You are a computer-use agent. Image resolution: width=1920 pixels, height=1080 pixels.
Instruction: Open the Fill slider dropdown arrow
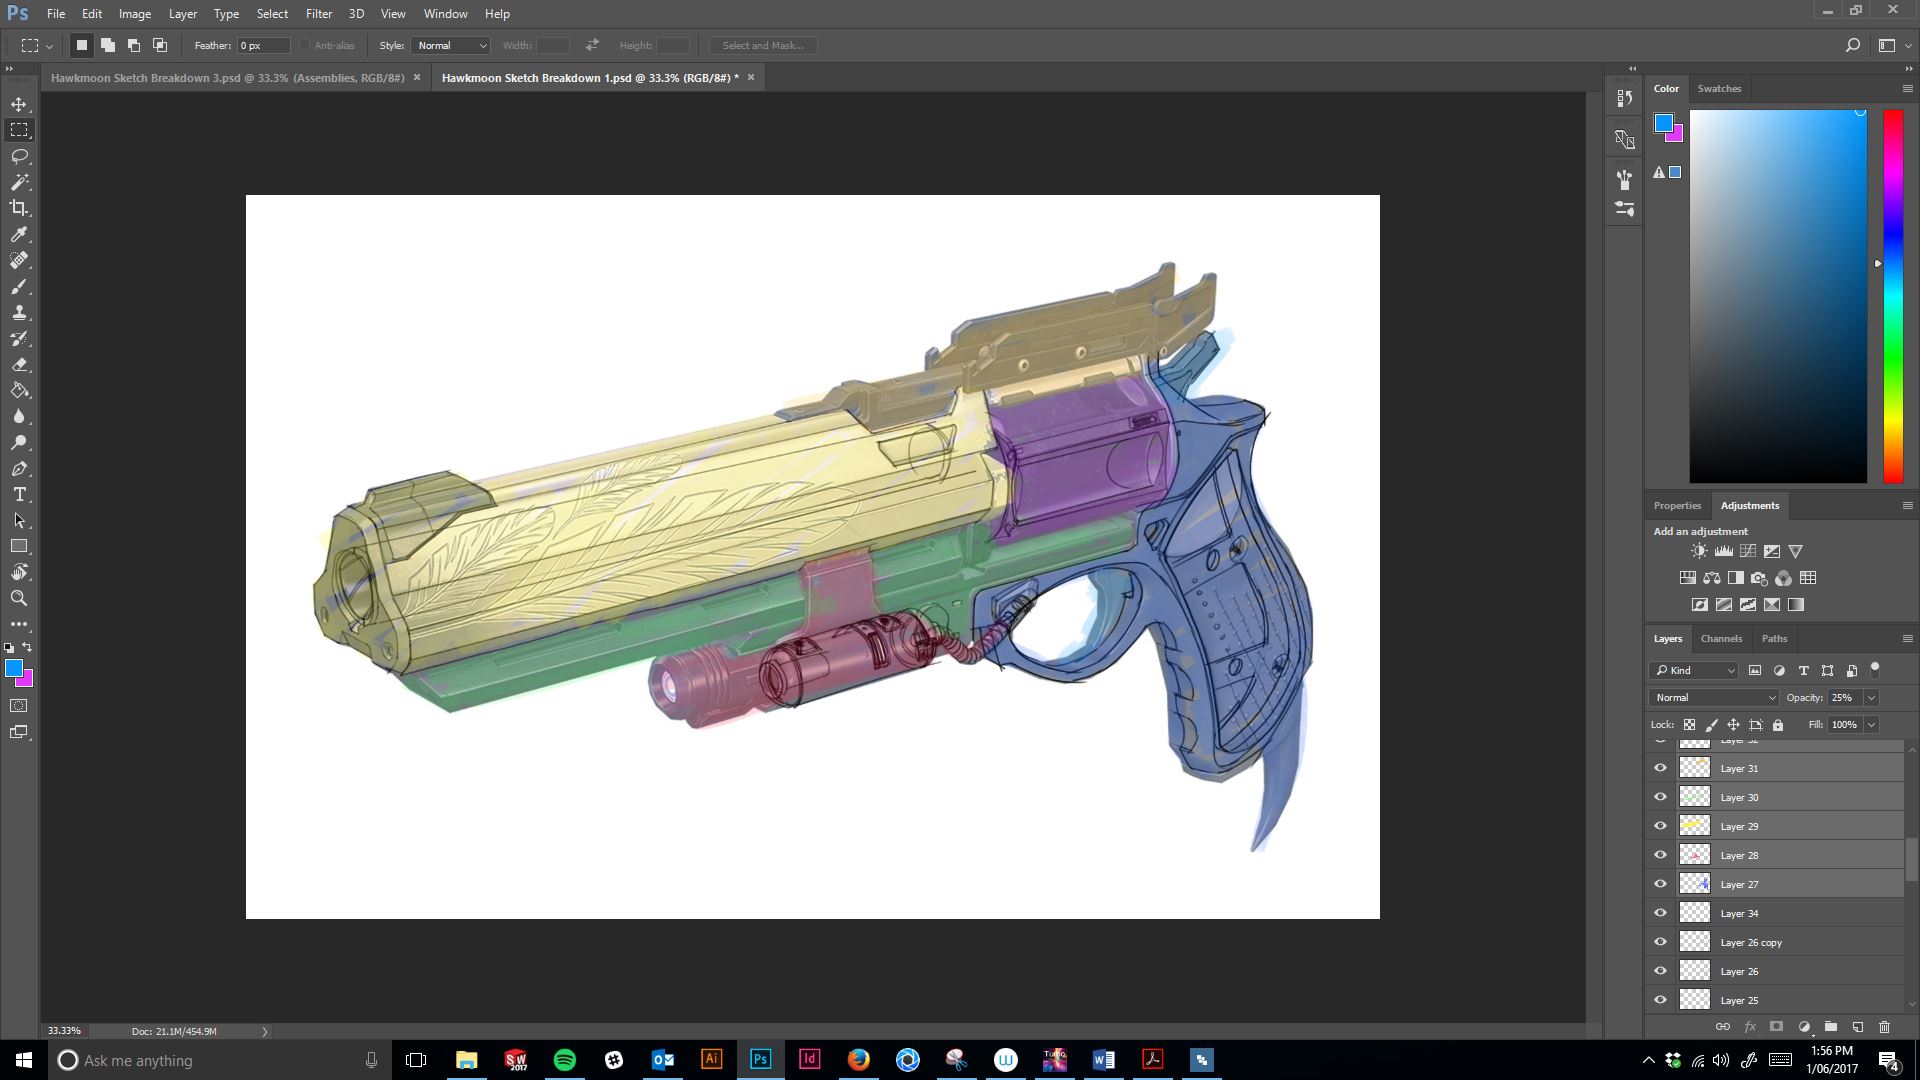[x=1871, y=725]
